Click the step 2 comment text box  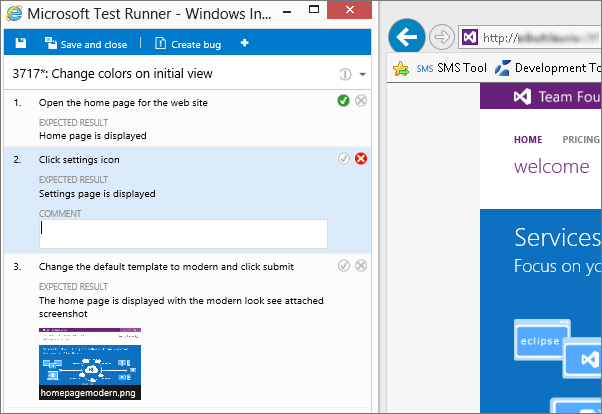click(183, 234)
